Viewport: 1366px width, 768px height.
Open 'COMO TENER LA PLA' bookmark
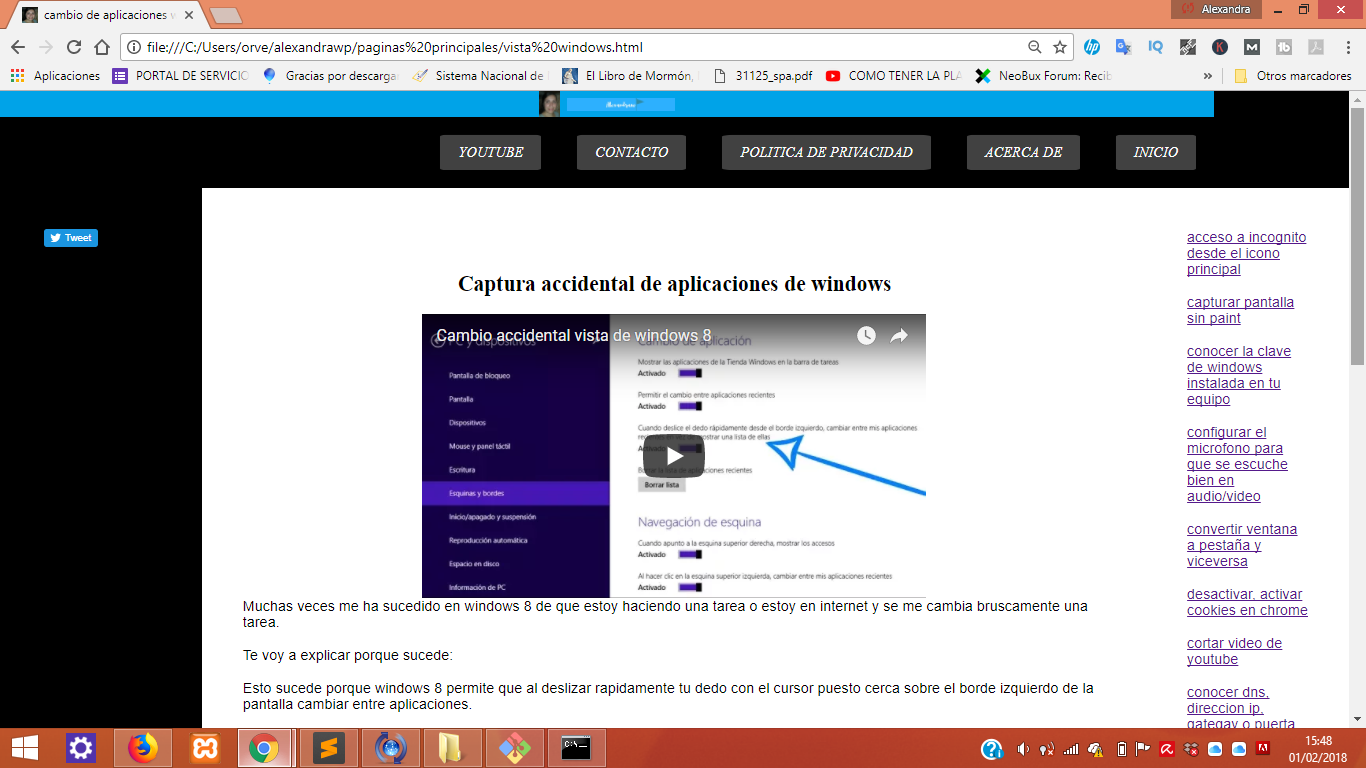coord(895,75)
